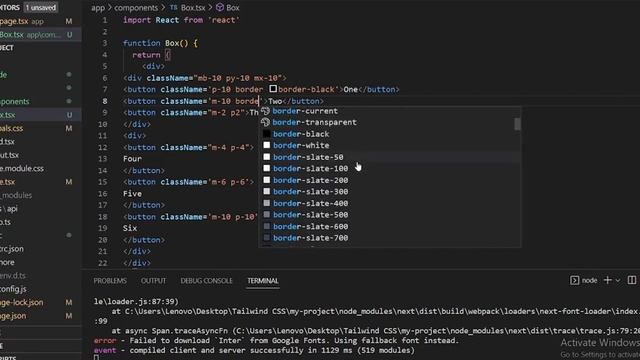Click 'Four' text on line 13
This screenshot has height=360, width=640.
click(x=132, y=159)
